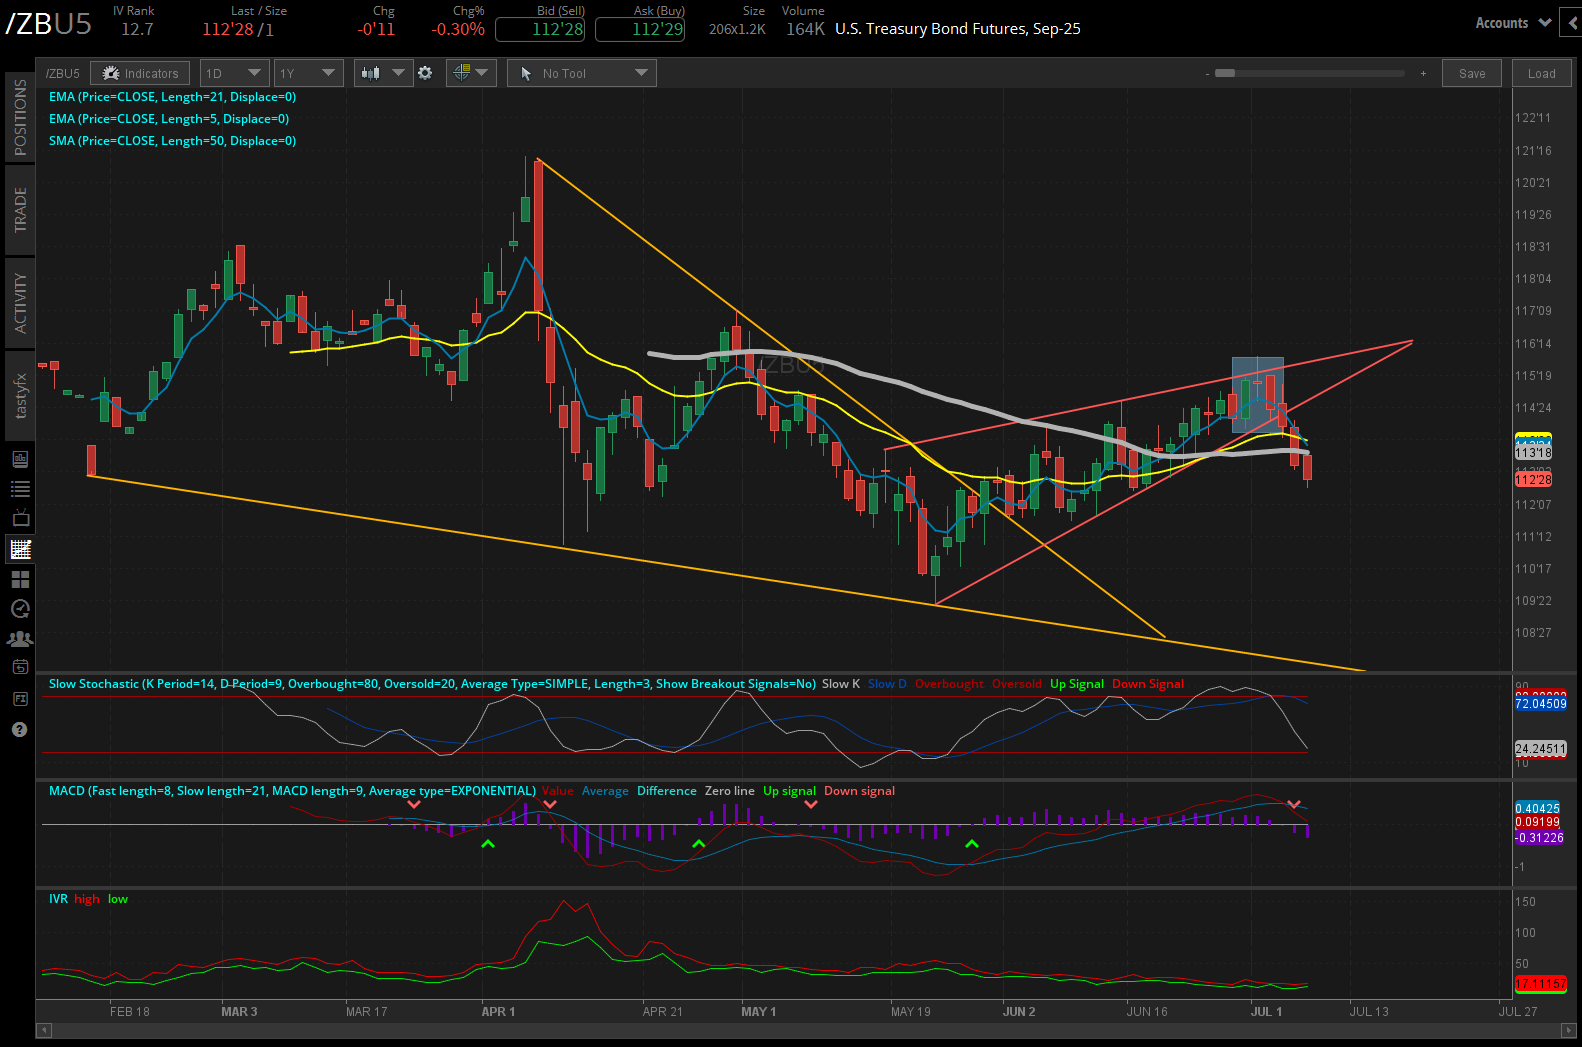Image resolution: width=1582 pixels, height=1047 pixels.
Task: Click the Slow Stochastic study label
Action: (x=432, y=684)
